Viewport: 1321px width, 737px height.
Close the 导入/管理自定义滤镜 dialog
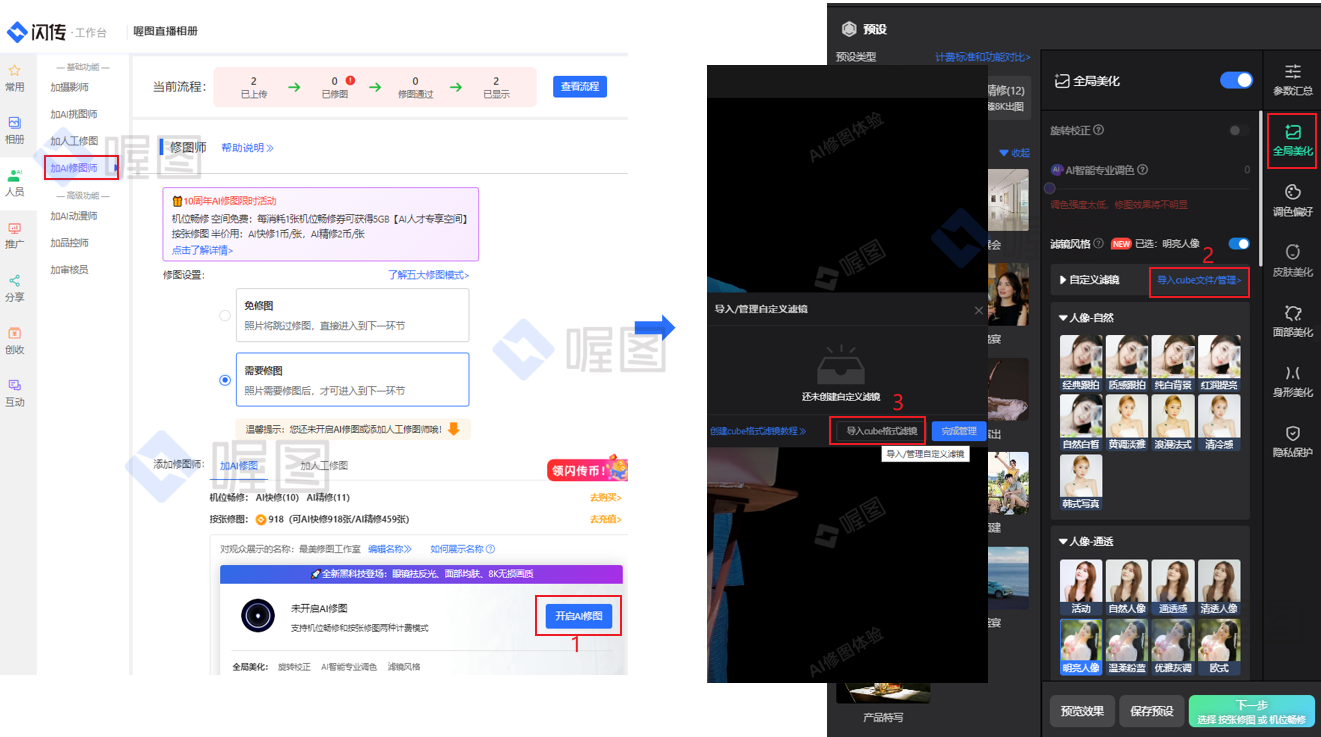(979, 310)
